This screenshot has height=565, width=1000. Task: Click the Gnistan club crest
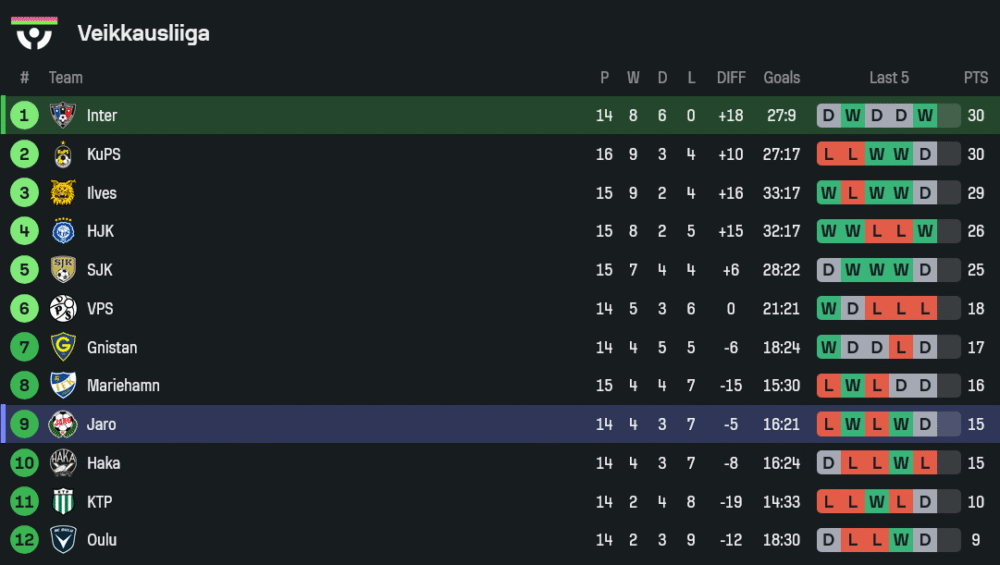63,348
